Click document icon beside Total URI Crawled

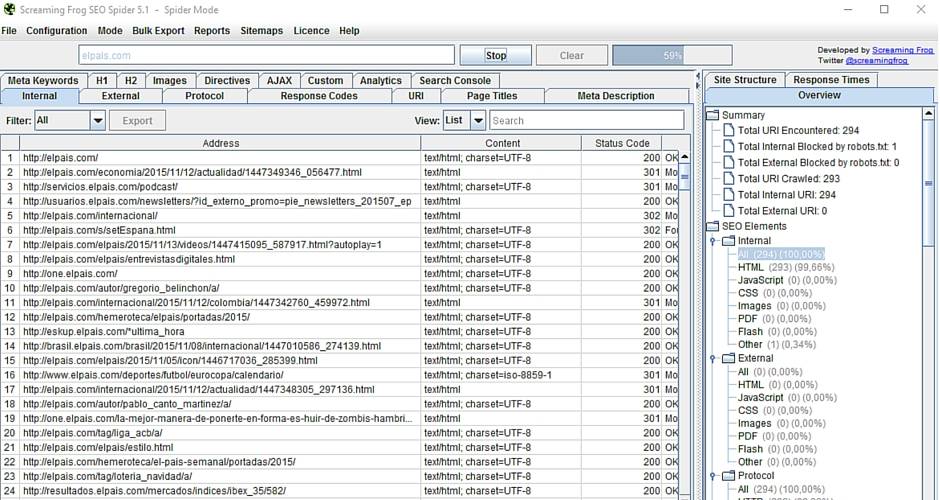point(728,178)
